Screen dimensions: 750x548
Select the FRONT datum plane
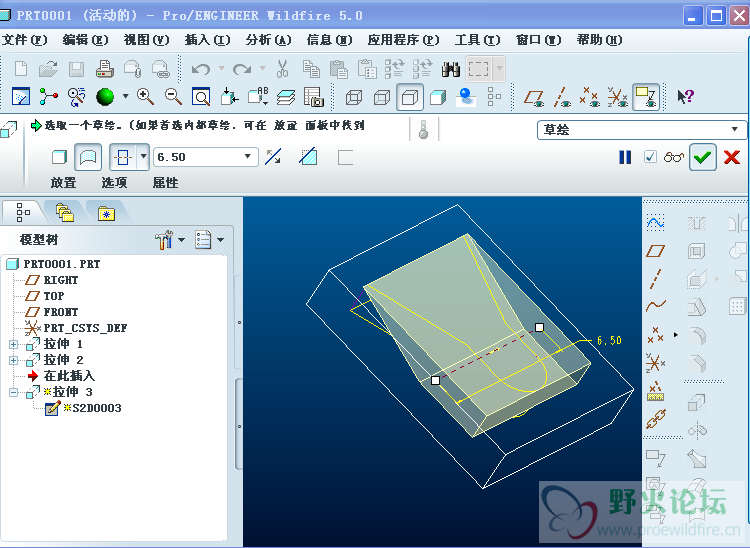(x=61, y=312)
